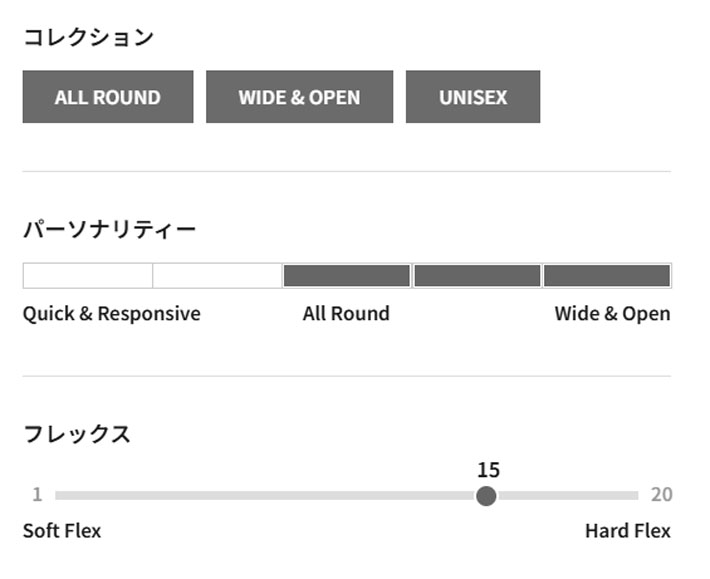Click the コレクション section heading
This screenshot has width=710, height=579.
(x=88, y=37)
